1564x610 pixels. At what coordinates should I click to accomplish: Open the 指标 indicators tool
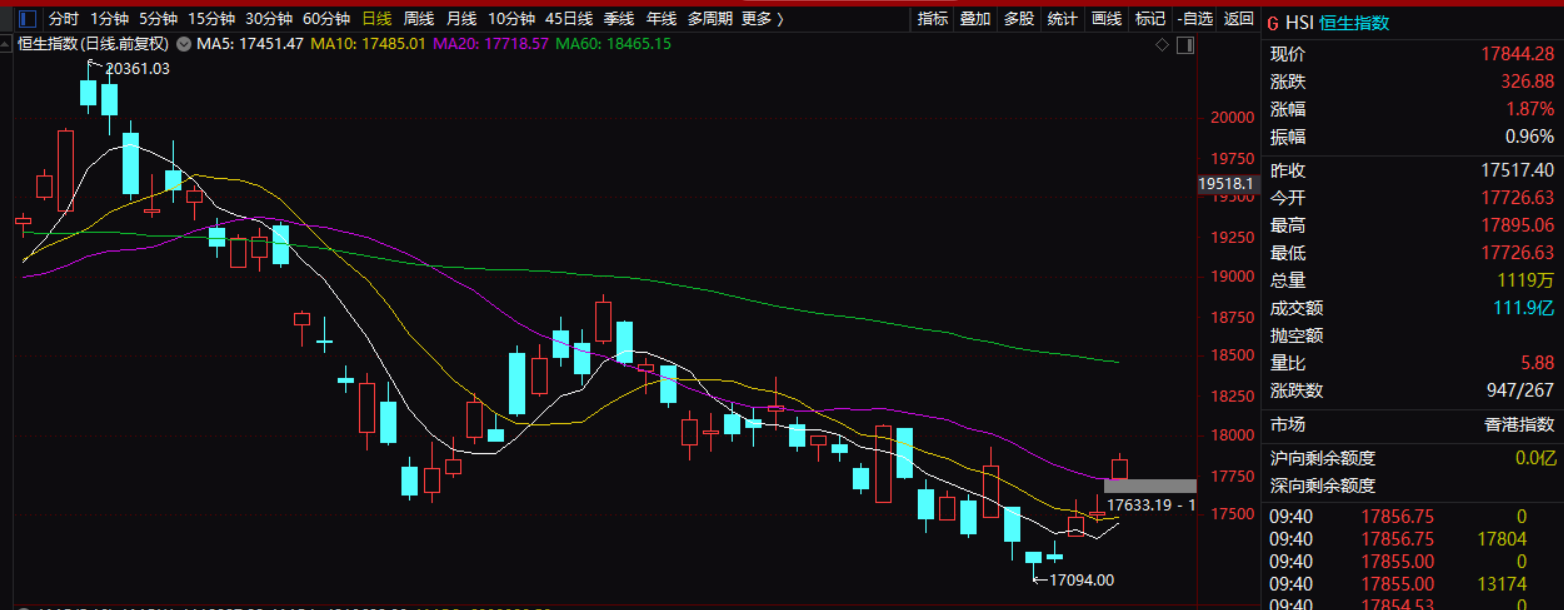click(x=932, y=19)
